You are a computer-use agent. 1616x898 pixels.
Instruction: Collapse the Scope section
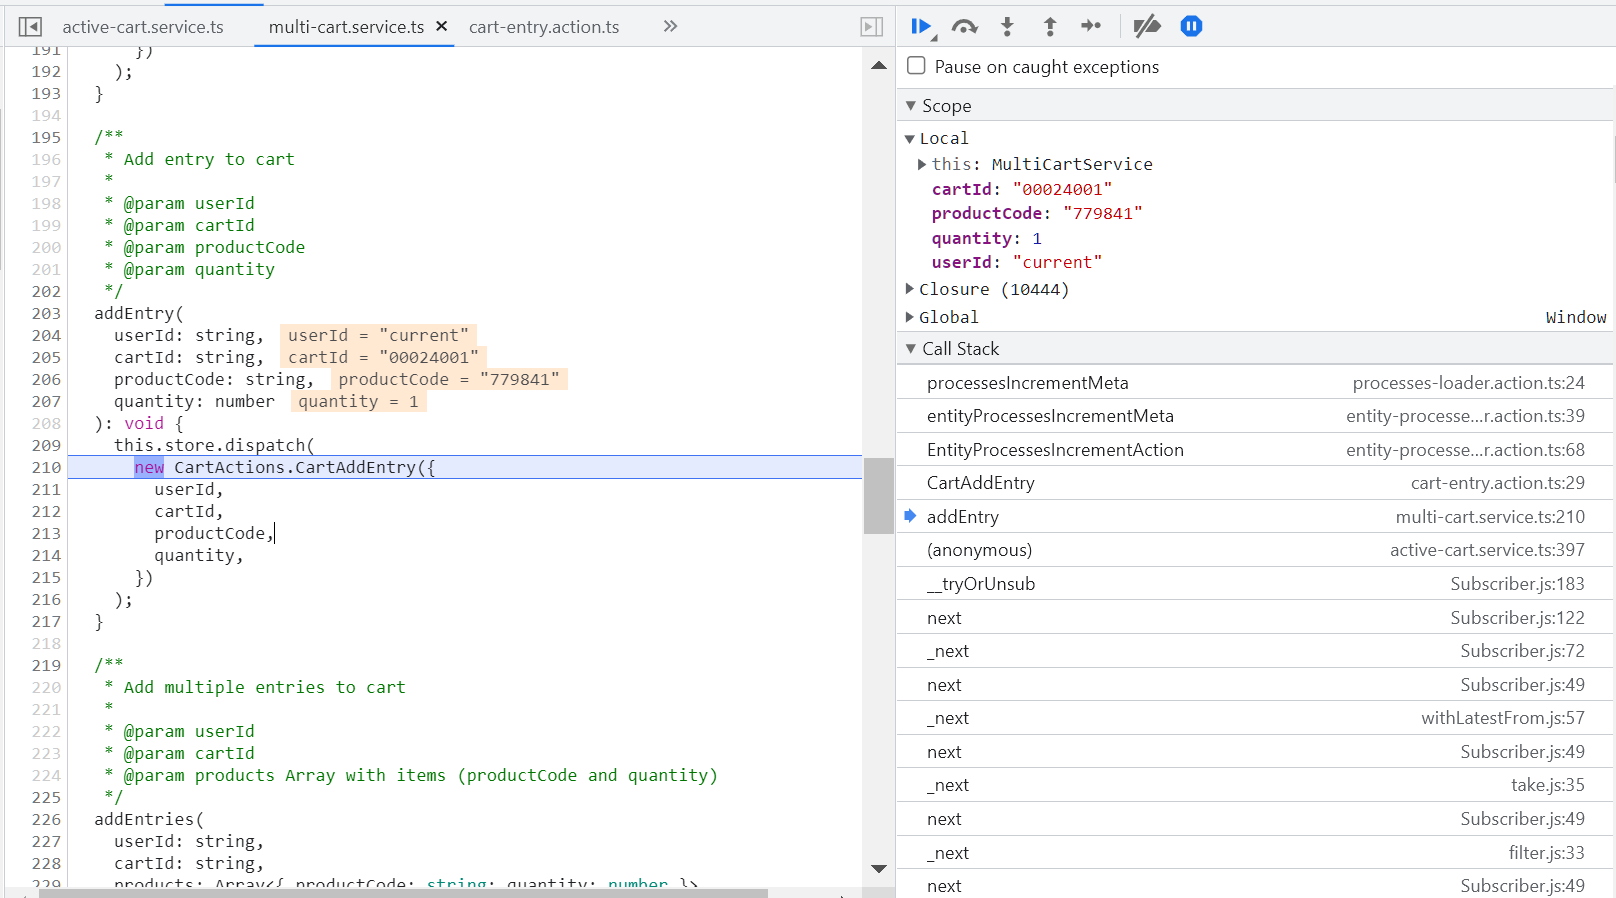coord(911,105)
